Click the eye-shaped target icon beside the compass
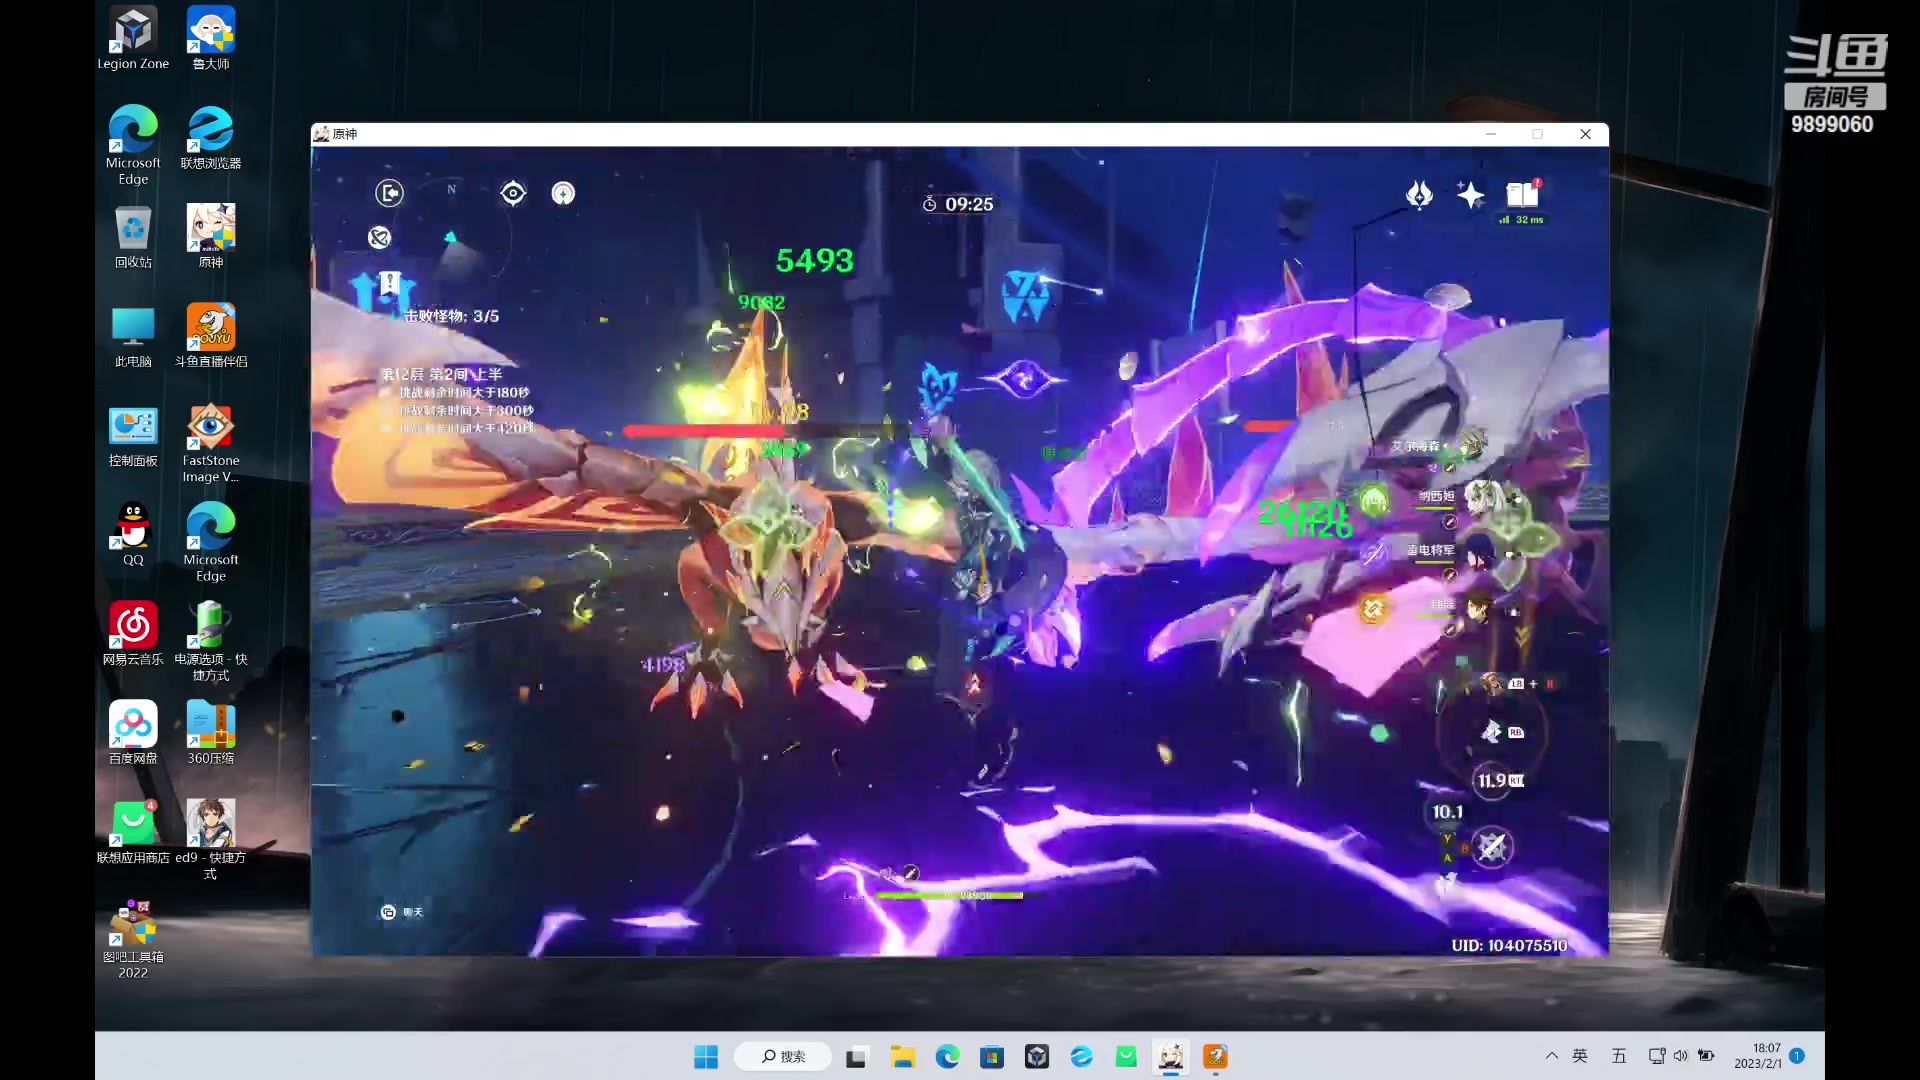This screenshot has height=1080, width=1920. (513, 193)
